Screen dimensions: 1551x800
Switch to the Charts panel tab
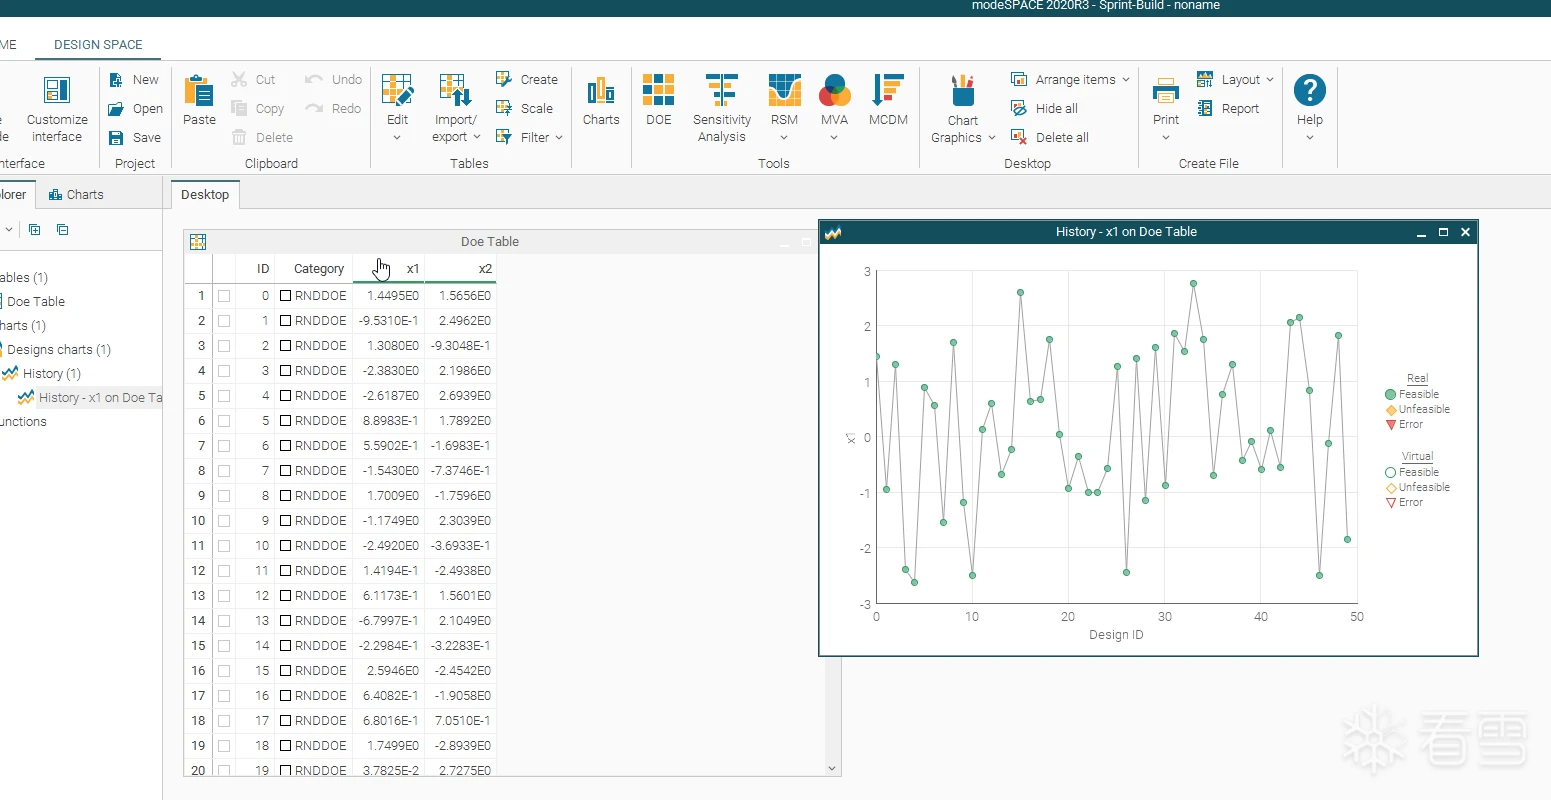tap(76, 195)
